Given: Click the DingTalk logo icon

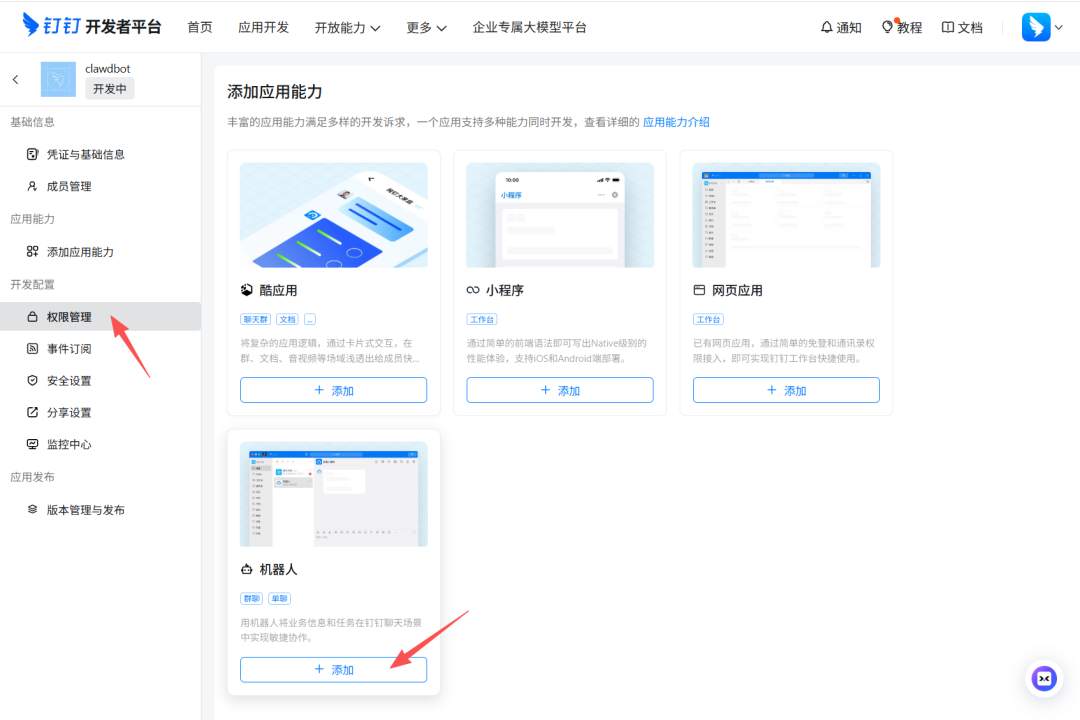Looking at the screenshot, I should point(31,24).
